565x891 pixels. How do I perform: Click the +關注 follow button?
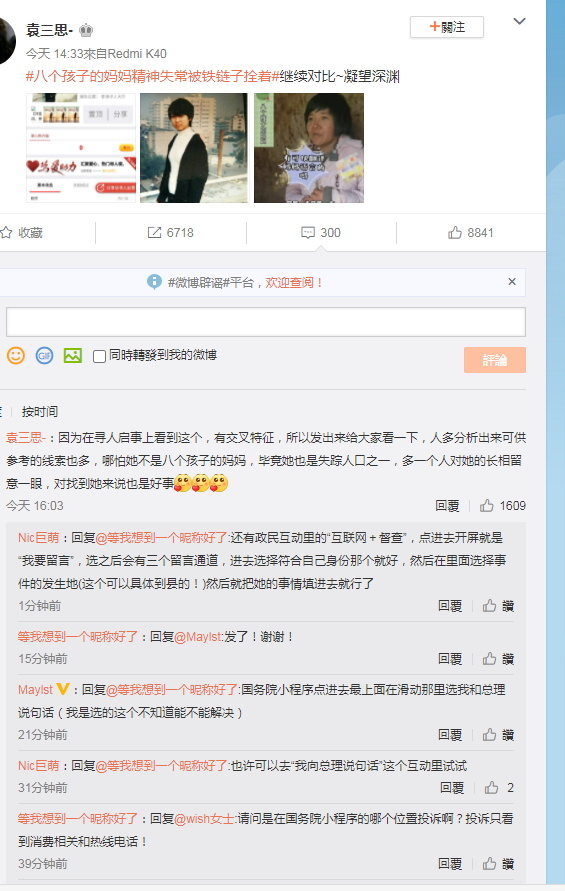click(x=447, y=27)
